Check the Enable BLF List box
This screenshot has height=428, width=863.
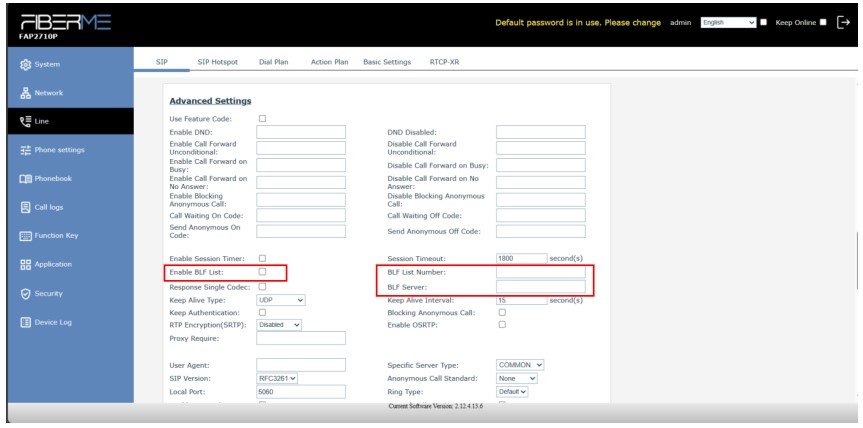tap(263, 272)
